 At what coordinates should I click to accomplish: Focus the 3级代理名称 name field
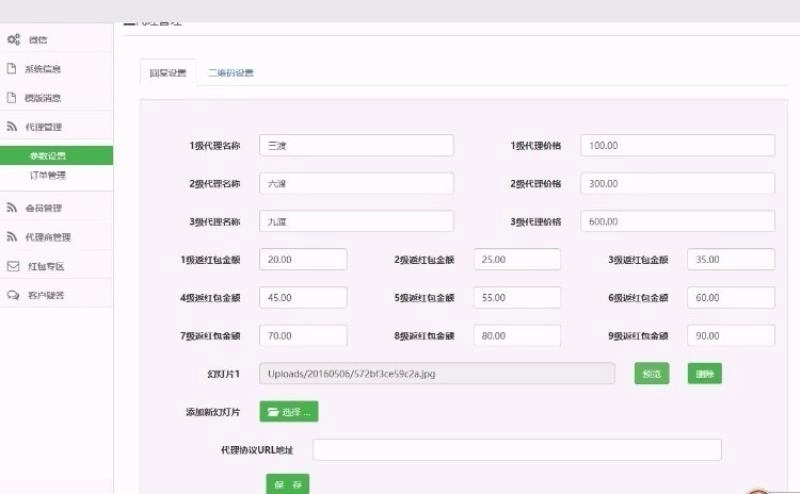[356, 221]
